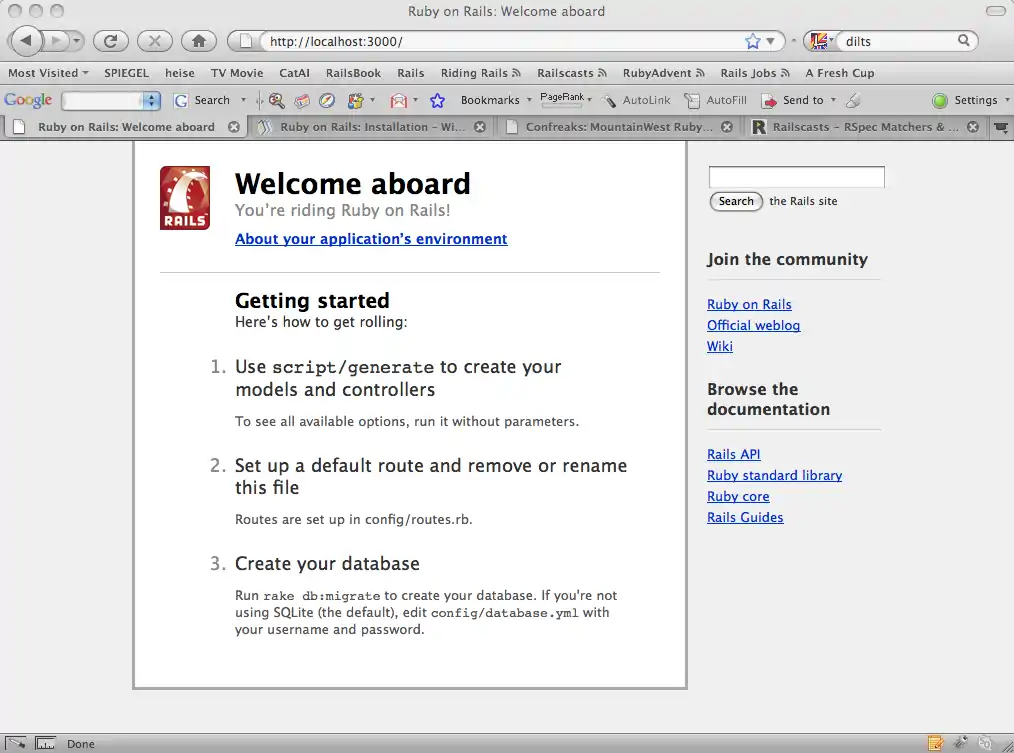1014x753 pixels.
Task: Click the ruler icon in the status bar
Action: pos(45,743)
